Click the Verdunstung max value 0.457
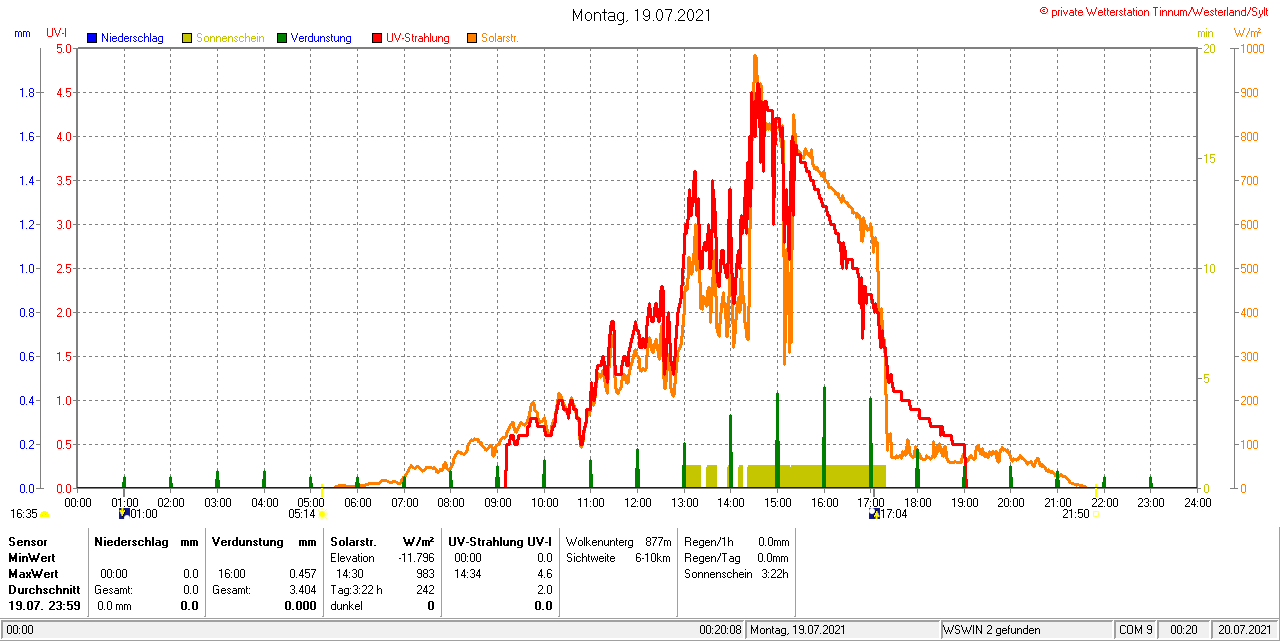The image size is (1280, 641). 301,574
